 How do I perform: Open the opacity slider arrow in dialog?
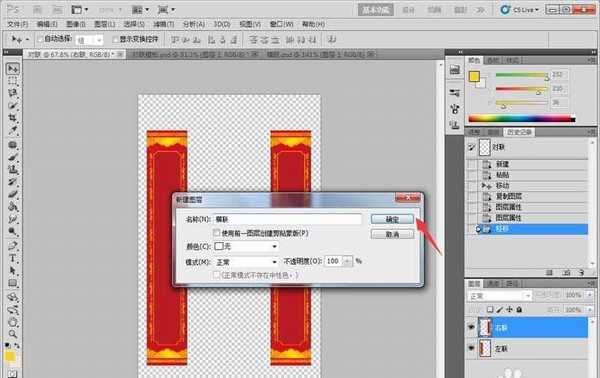coord(347,261)
